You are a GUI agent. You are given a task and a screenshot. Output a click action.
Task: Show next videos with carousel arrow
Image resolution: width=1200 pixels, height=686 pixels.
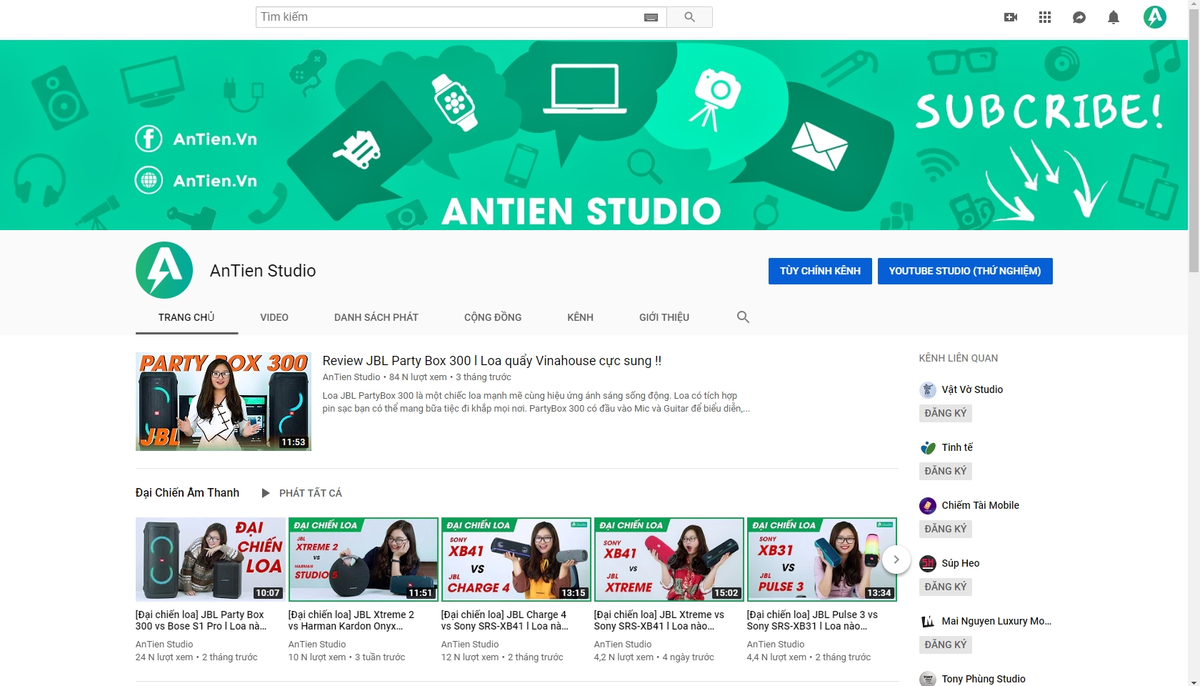click(x=896, y=559)
